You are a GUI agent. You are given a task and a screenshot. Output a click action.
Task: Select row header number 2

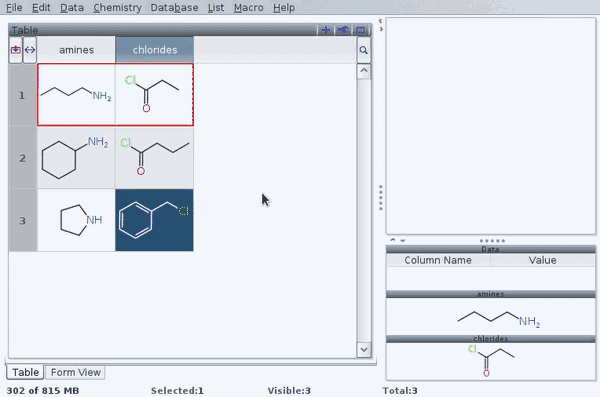coord(23,158)
